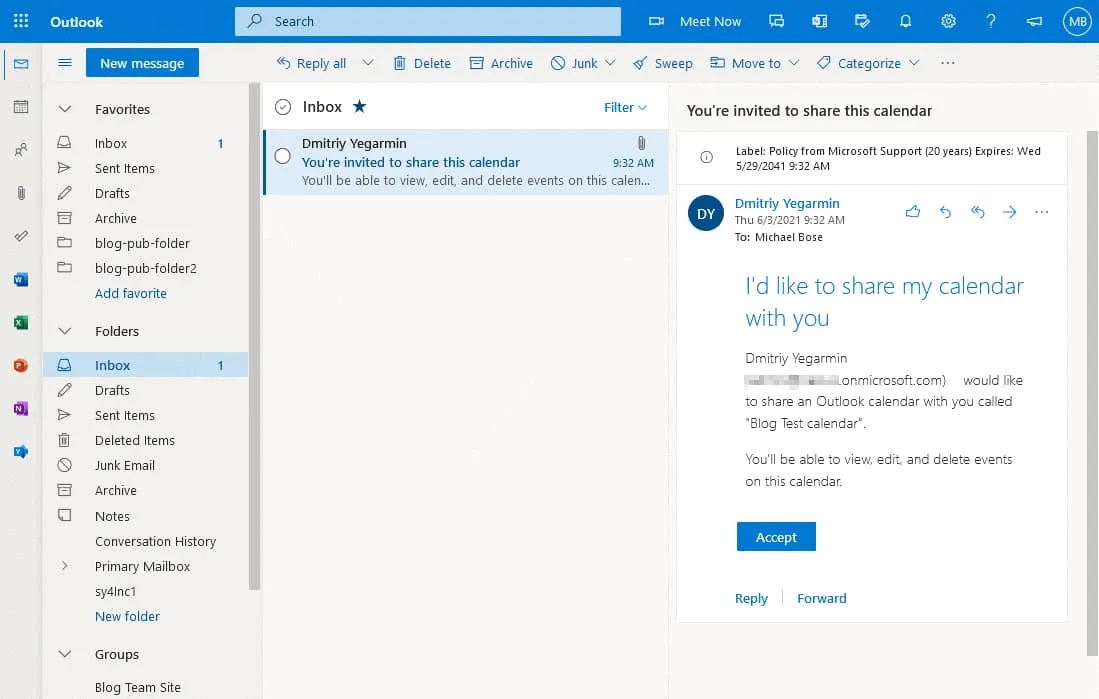Click Archive in the command toolbar
The height and width of the screenshot is (699, 1099).
(x=501, y=63)
